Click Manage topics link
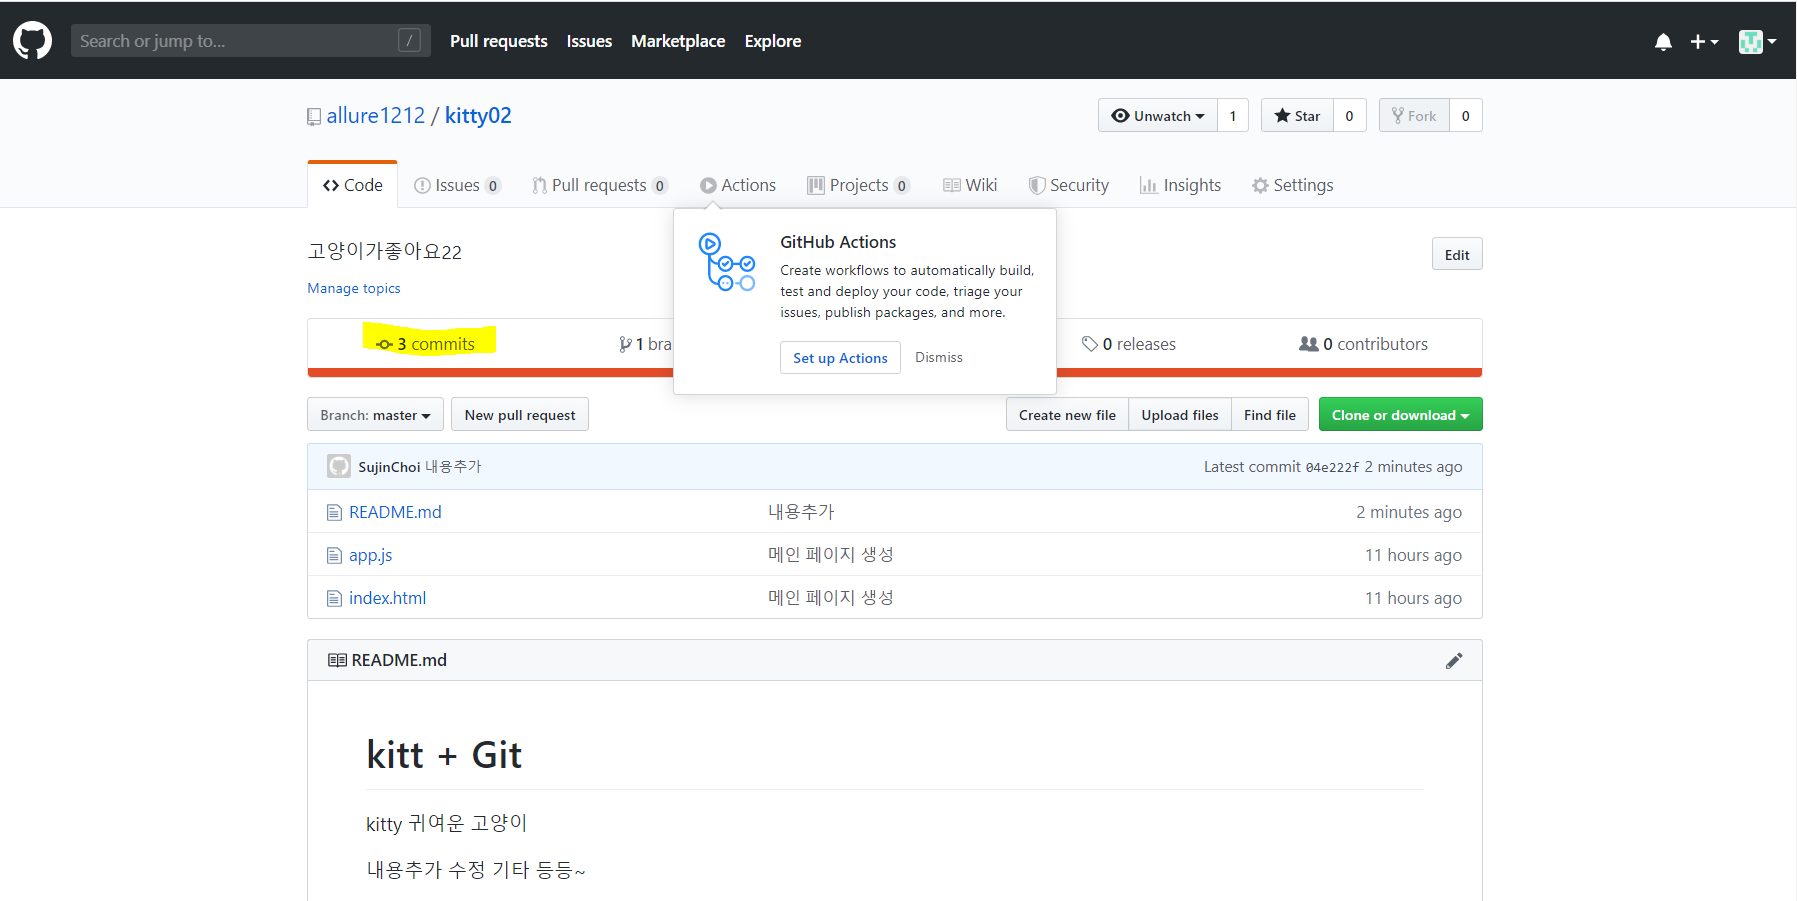Image resolution: width=1797 pixels, height=901 pixels. (x=354, y=288)
